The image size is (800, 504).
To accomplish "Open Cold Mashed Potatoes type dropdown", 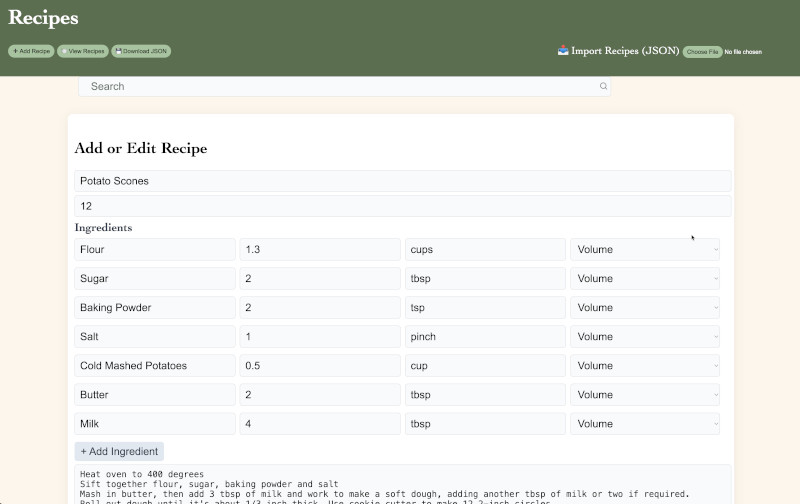I will [644, 366].
